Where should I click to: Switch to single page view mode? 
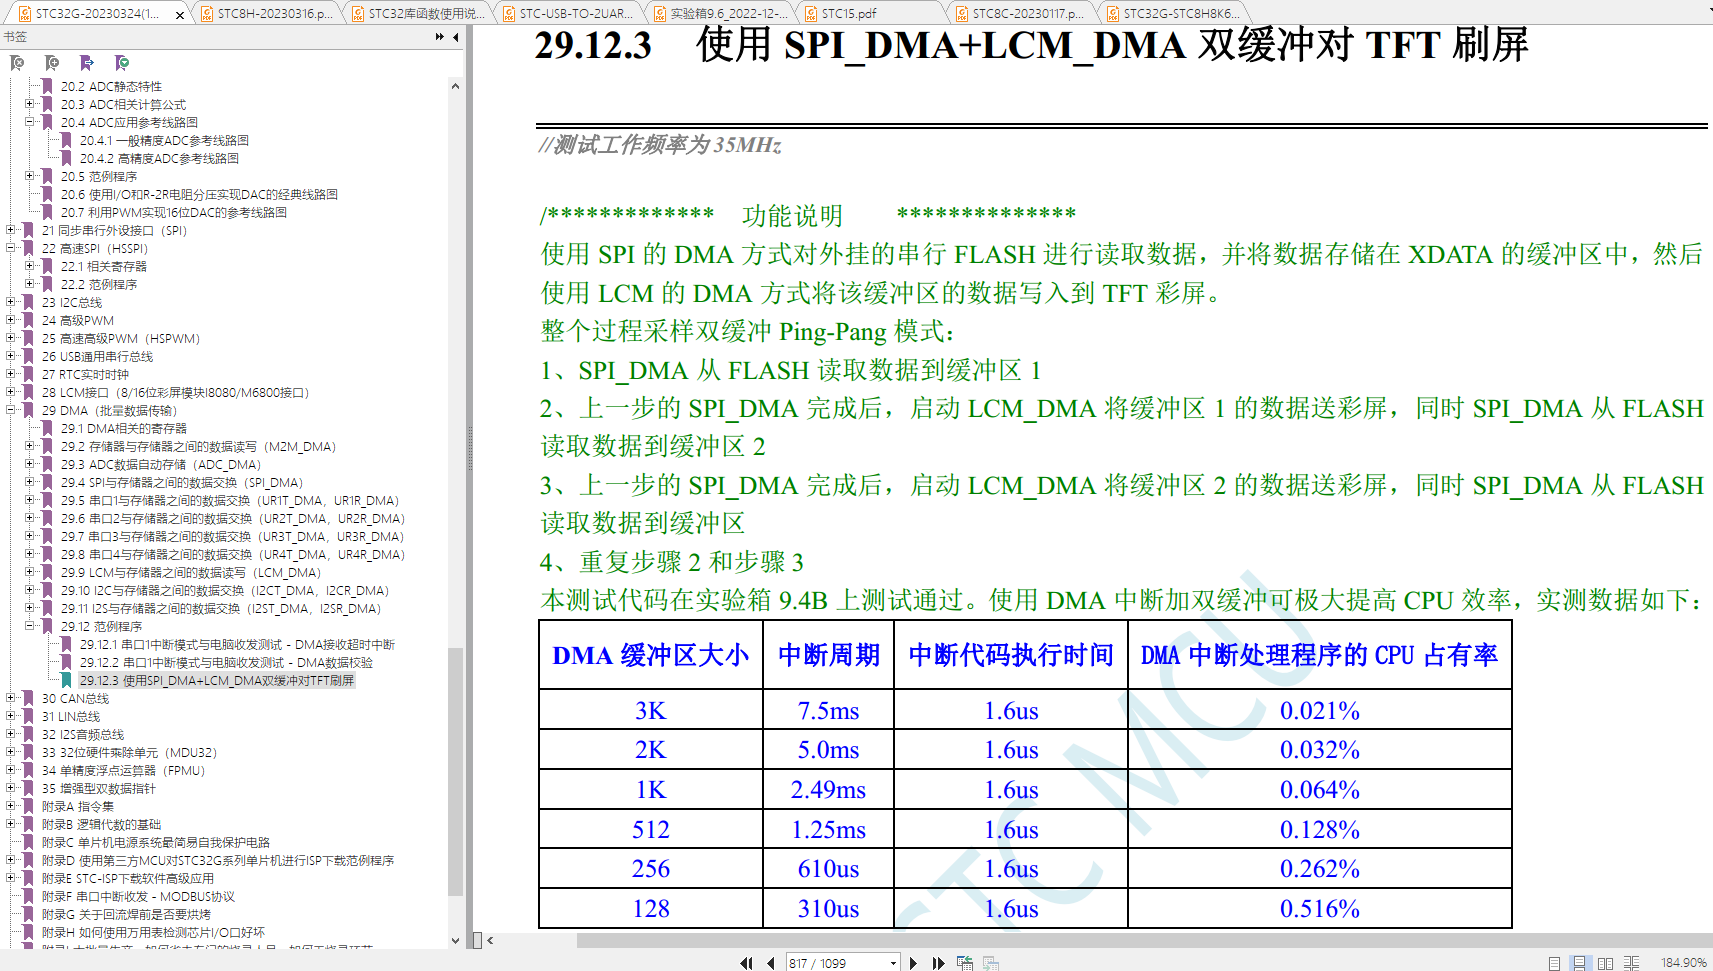point(1554,963)
